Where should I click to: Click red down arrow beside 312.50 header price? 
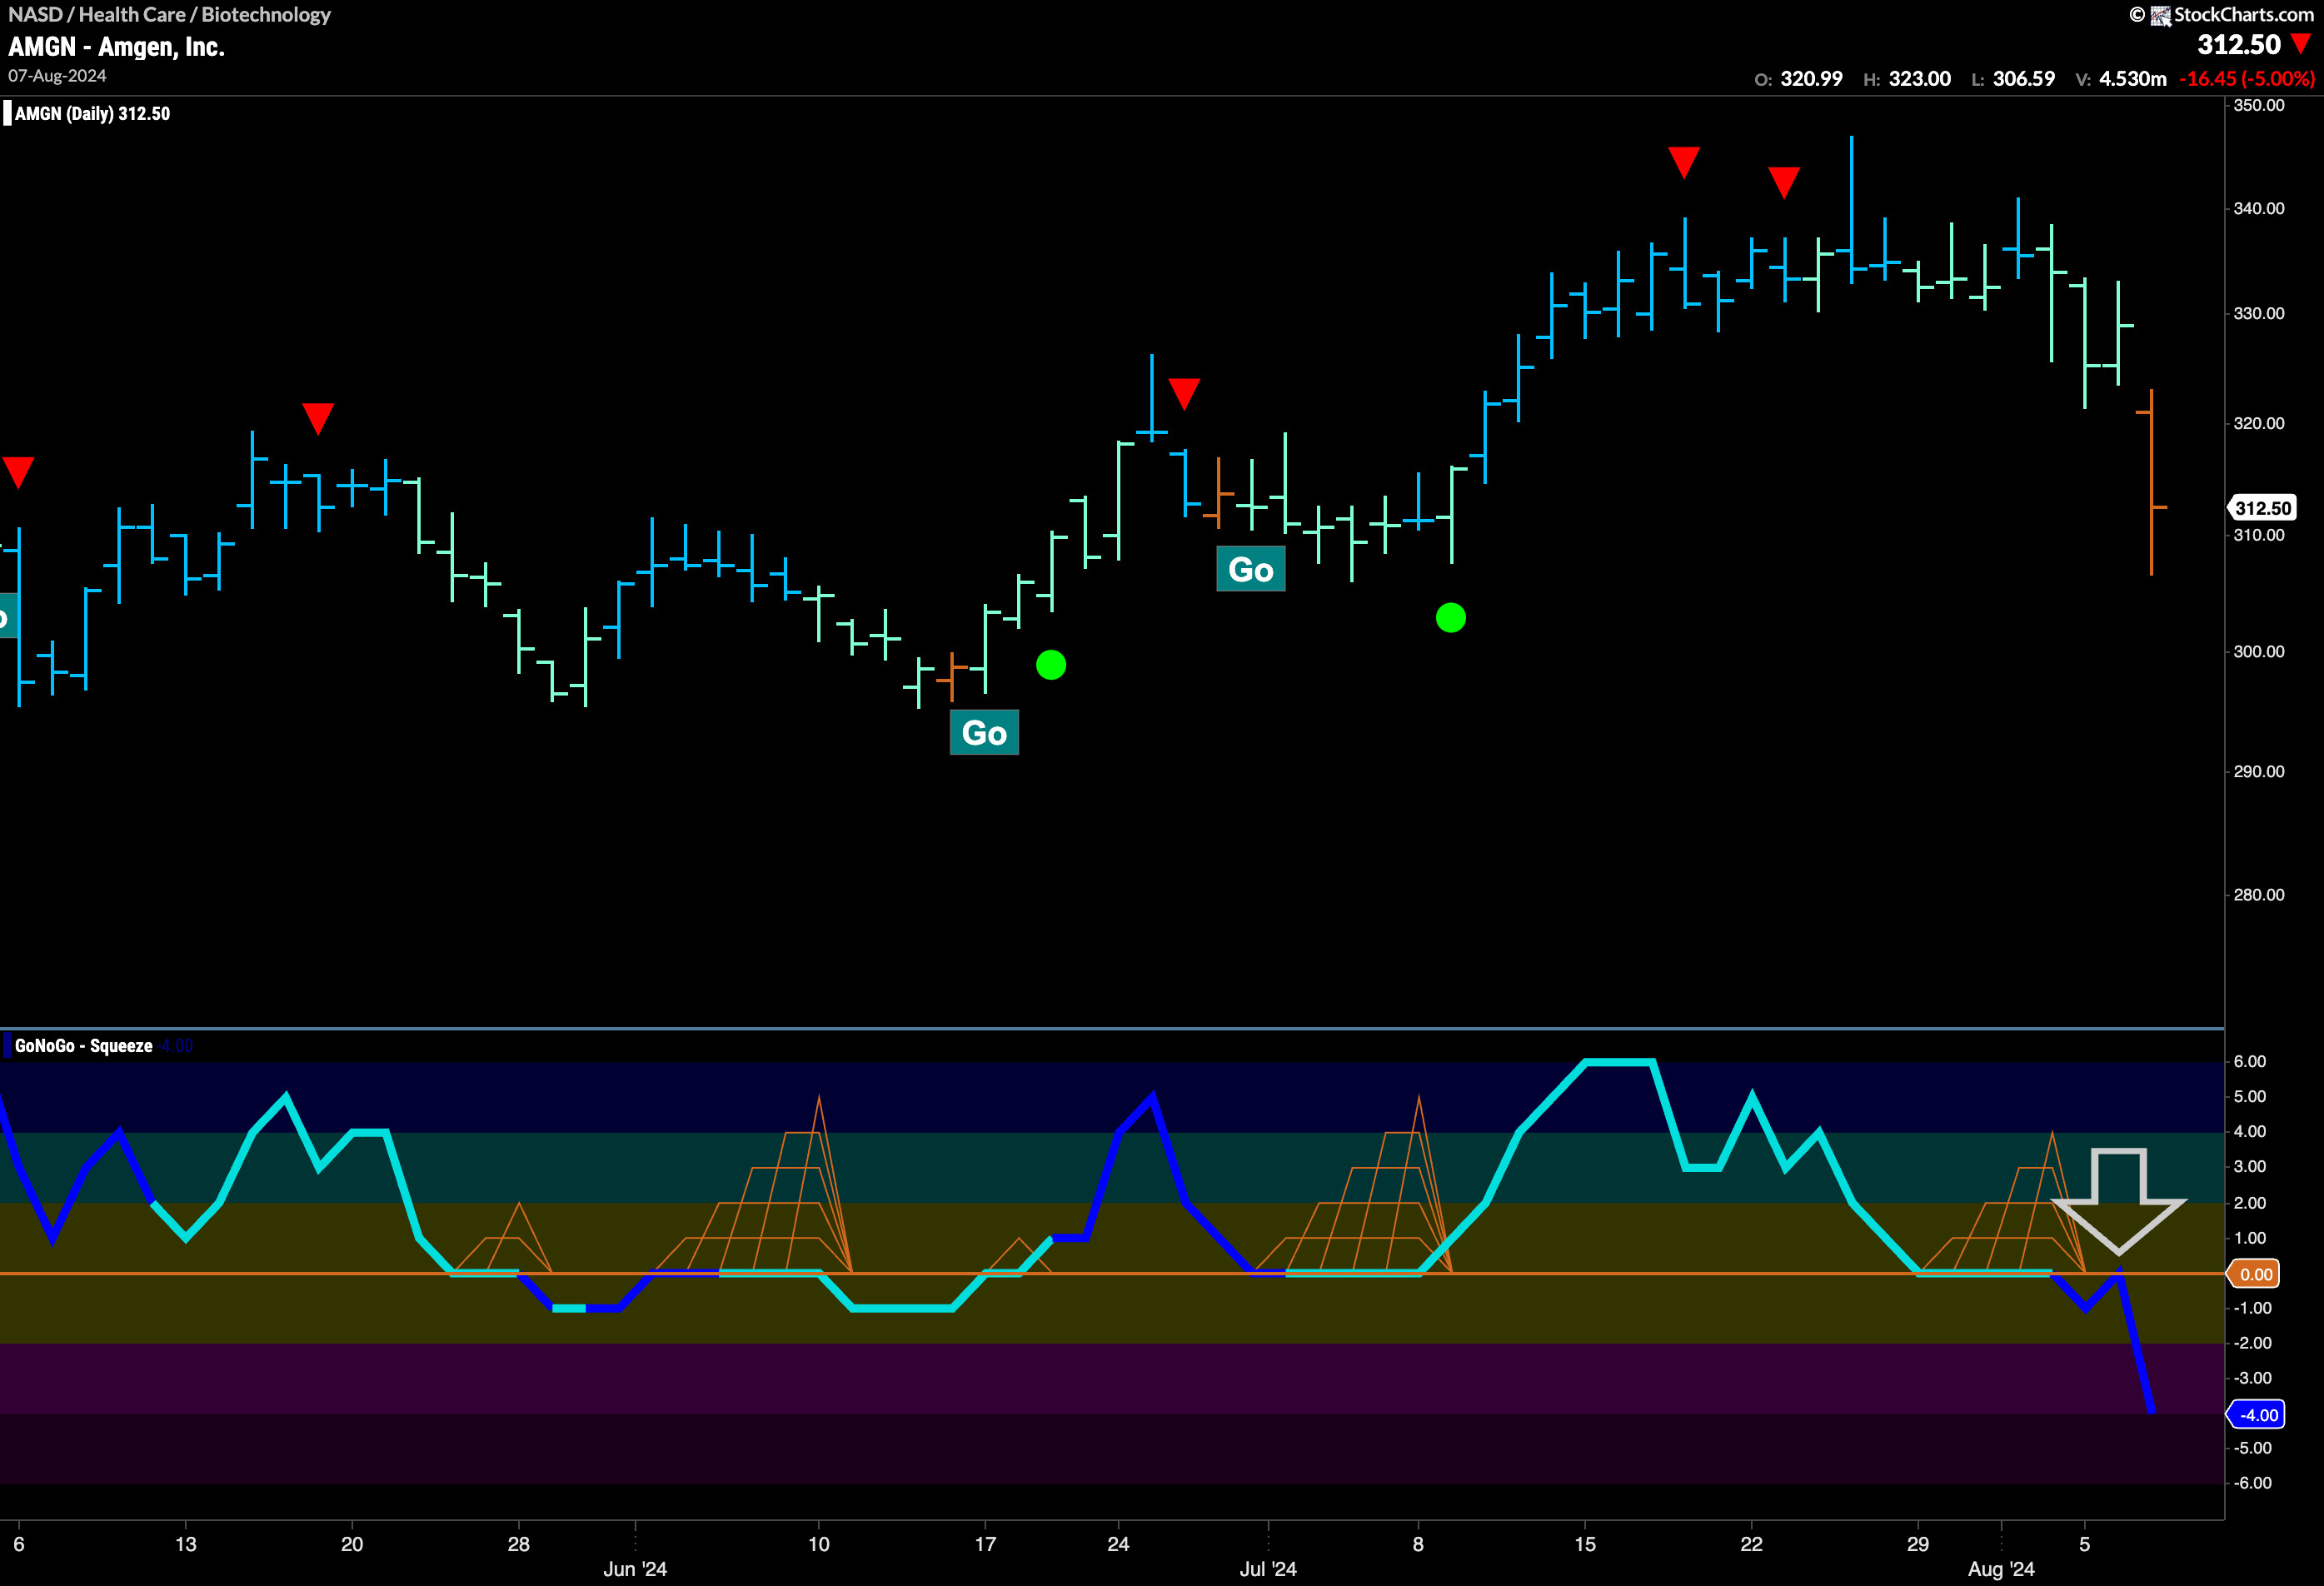[2301, 44]
